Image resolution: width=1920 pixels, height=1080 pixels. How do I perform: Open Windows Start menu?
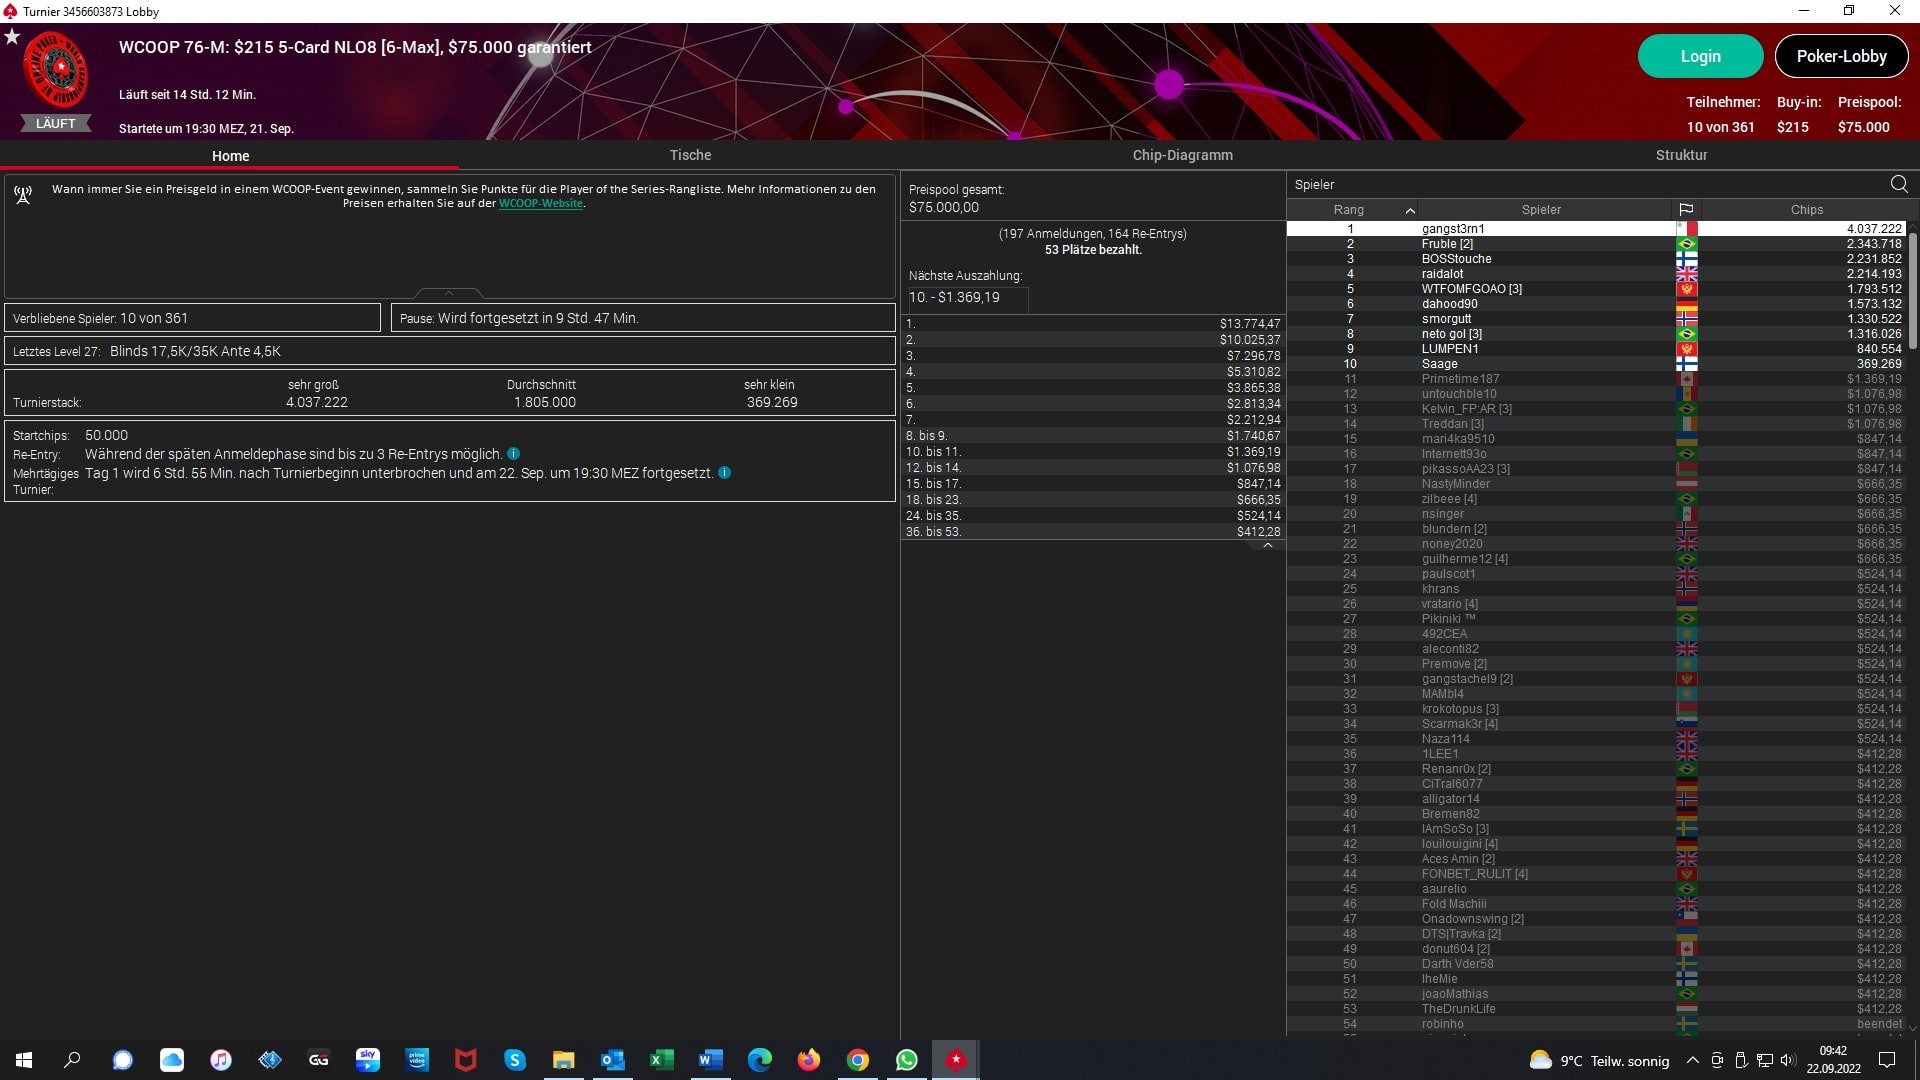click(x=24, y=1060)
